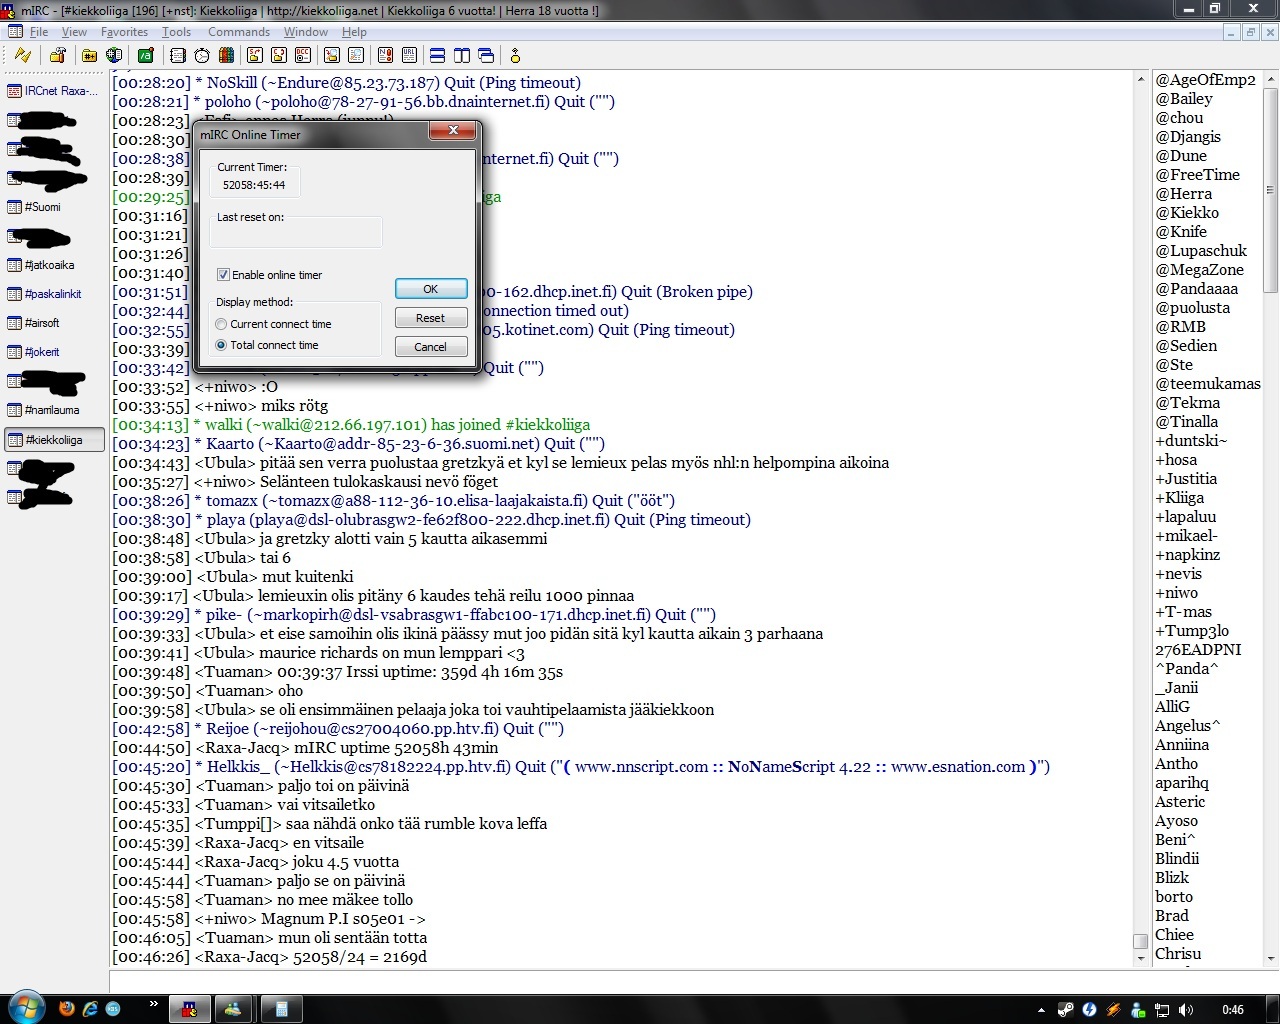Click the Tile Horizontal windows icon
This screenshot has height=1024, width=1280.
437,56
